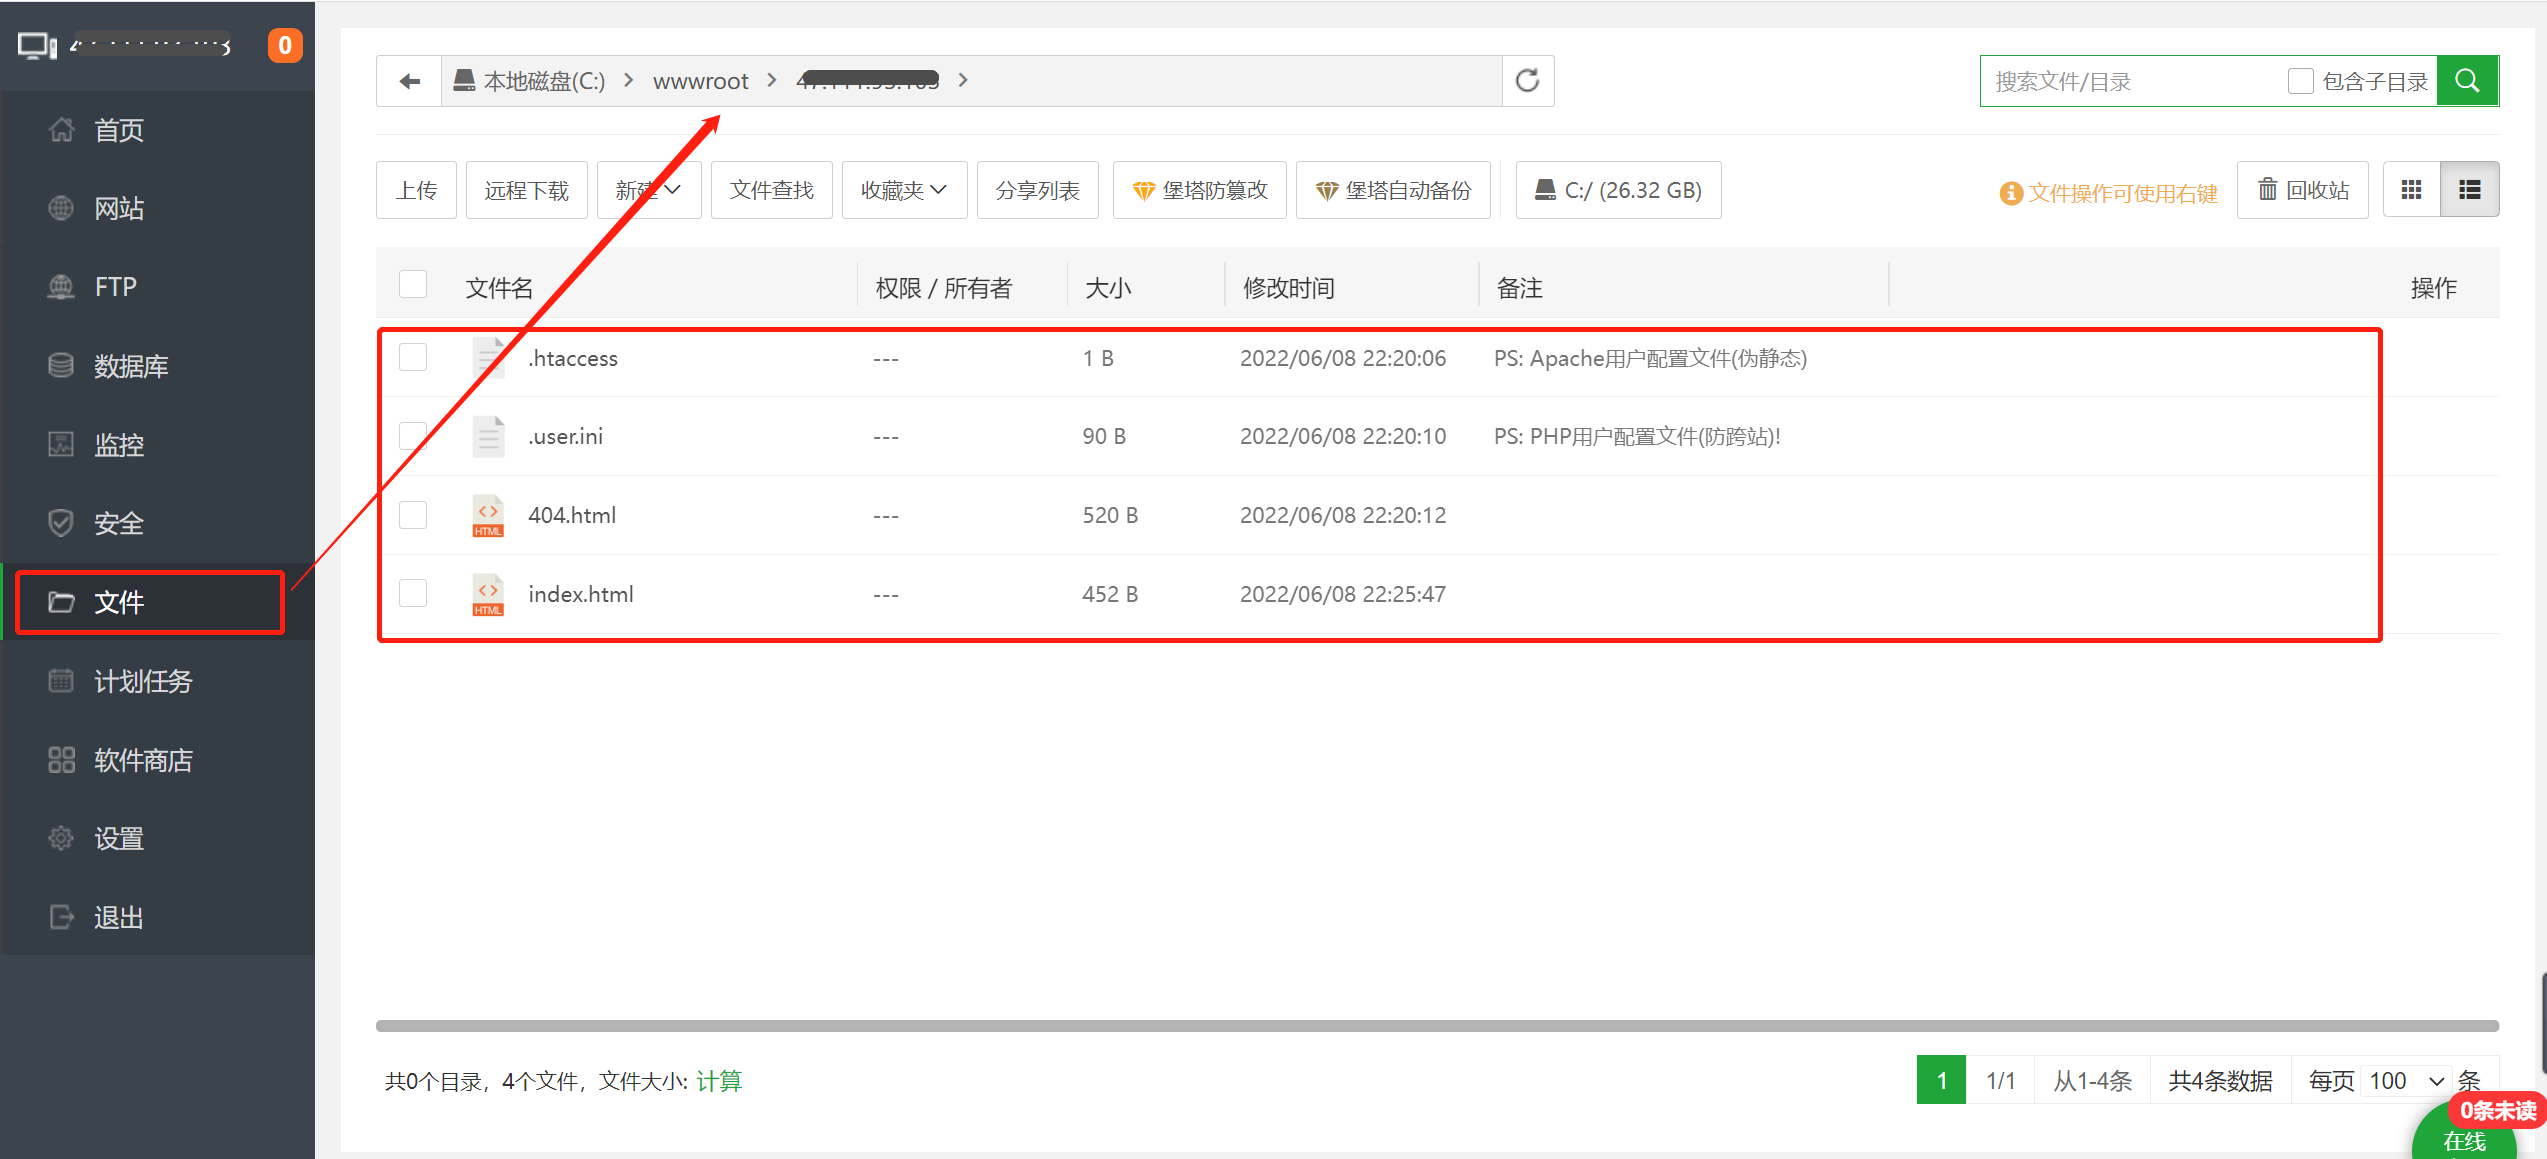Viewport: 2547px width, 1159px height.
Task: Click the 修改时间 modified time header
Action: pos(1289,288)
